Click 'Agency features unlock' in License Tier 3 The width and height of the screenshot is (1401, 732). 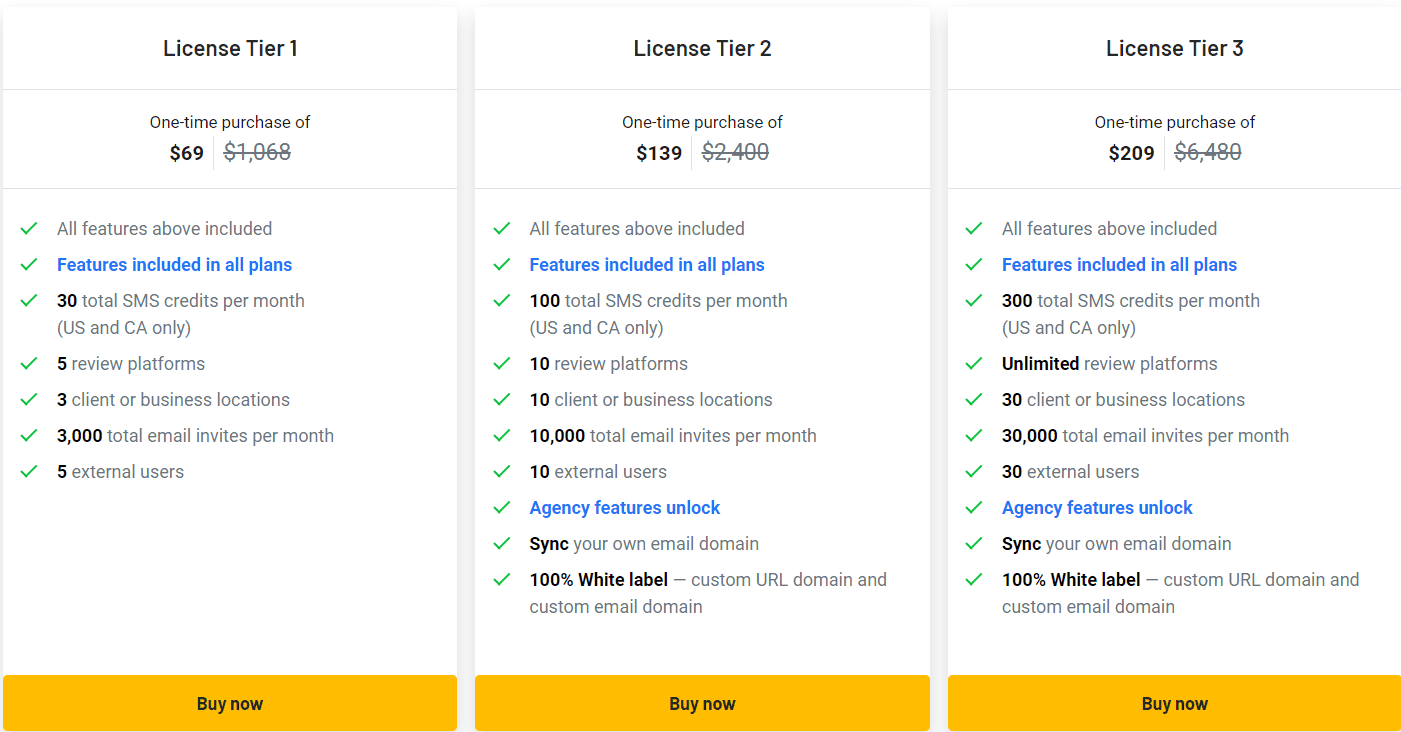click(x=1097, y=507)
